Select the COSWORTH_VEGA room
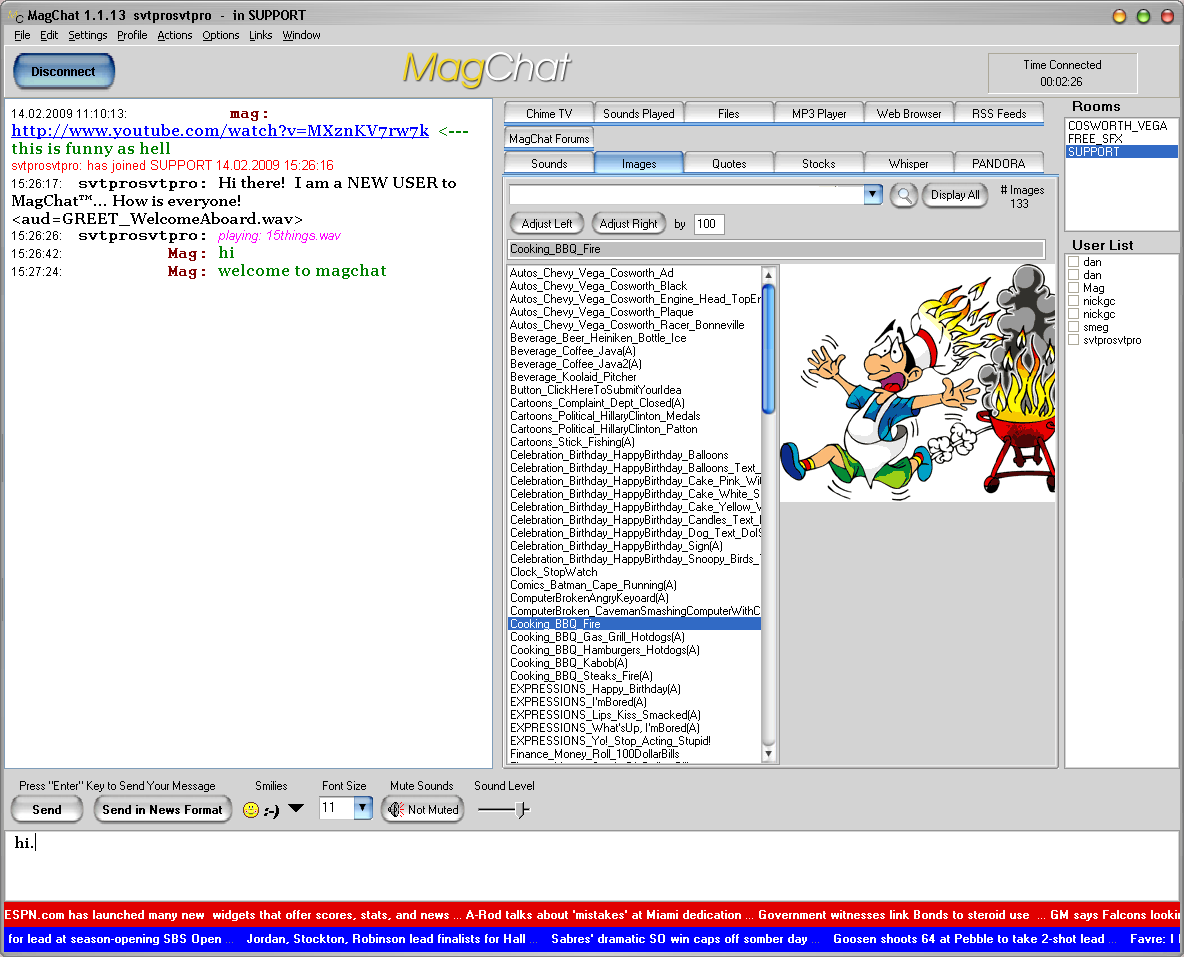 [1116, 126]
